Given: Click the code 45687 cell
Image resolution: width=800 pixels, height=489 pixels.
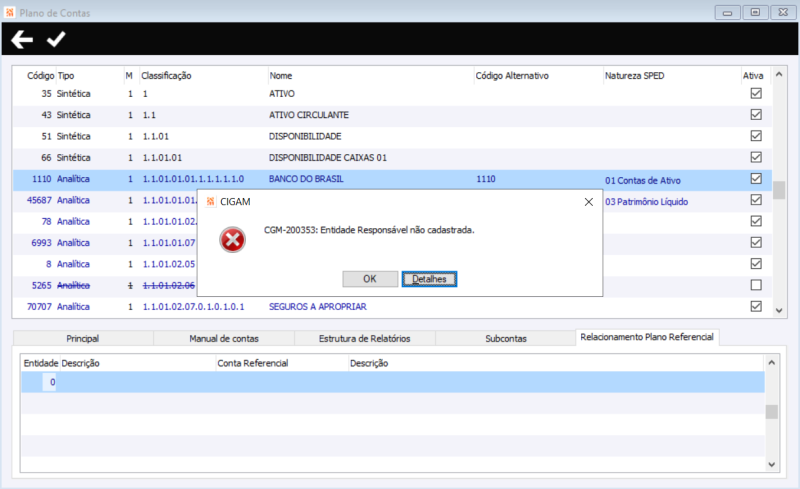Looking at the screenshot, I should [39, 200].
